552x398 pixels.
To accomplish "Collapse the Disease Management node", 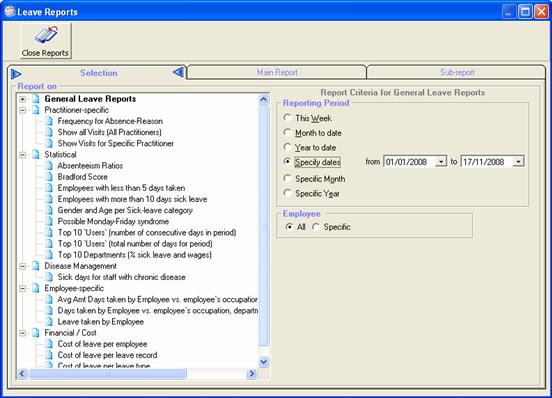I will 23,266.
